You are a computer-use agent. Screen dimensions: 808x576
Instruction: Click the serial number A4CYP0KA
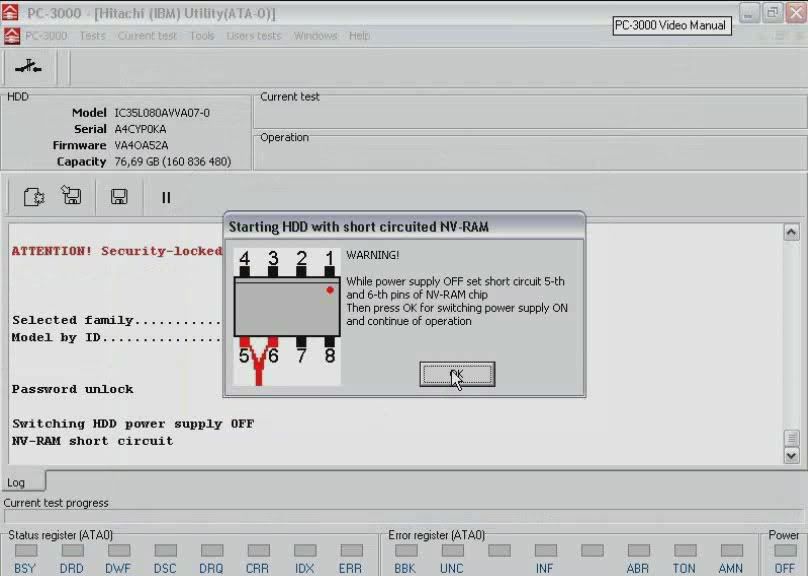[x=140, y=129]
